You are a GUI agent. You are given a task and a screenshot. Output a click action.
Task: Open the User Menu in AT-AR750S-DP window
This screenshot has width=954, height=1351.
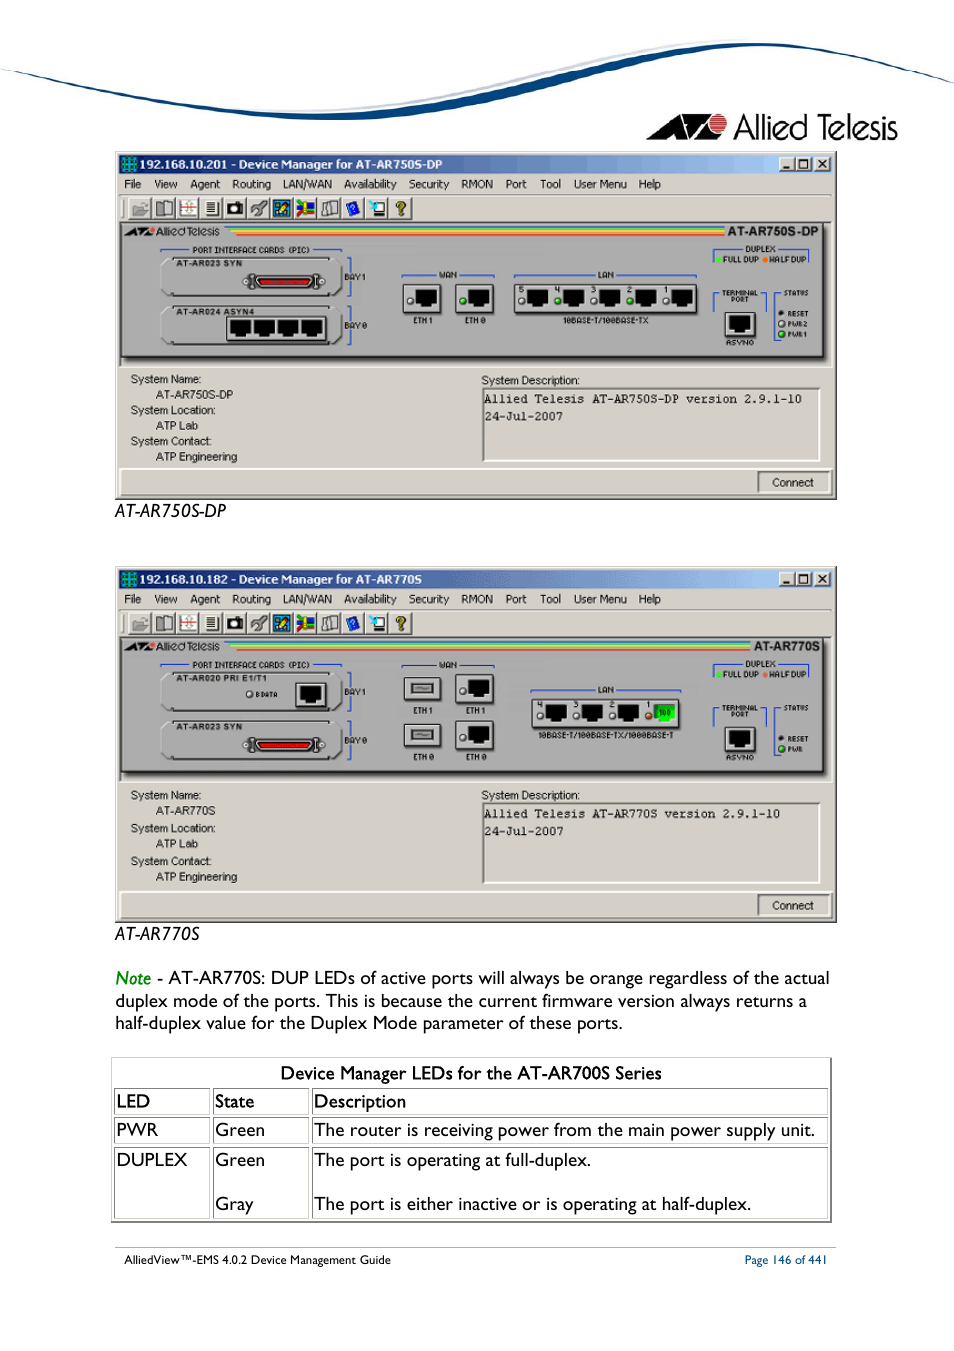pyautogui.click(x=600, y=184)
